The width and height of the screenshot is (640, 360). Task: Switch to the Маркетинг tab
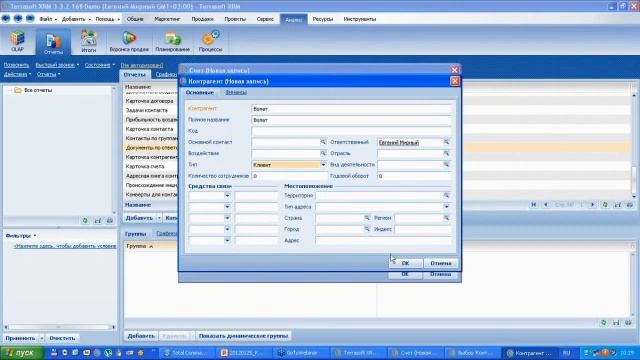pos(167,19)
